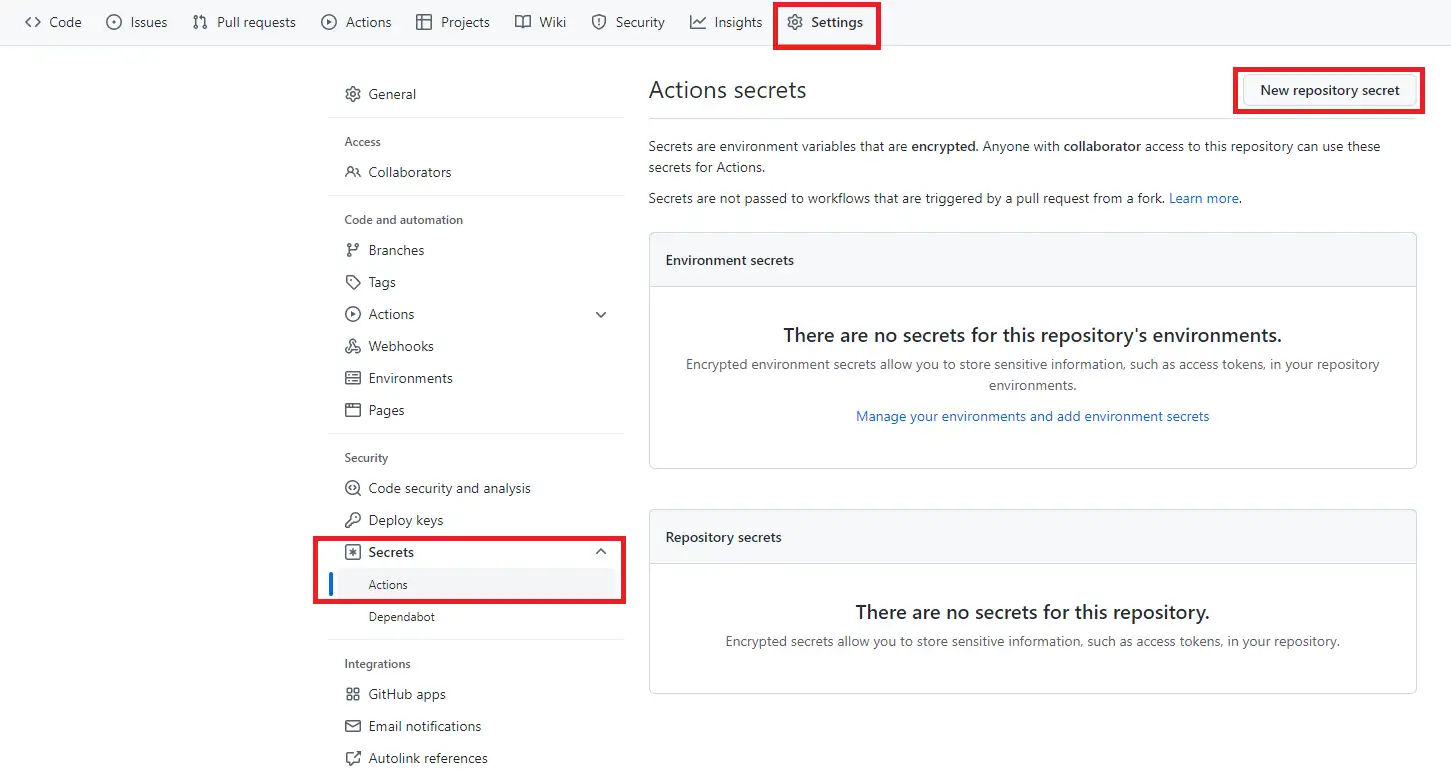Select Dependabot under Secrets
Image resolution: width=1451 pixels, height=779 pixels.
tap(401, 617)
